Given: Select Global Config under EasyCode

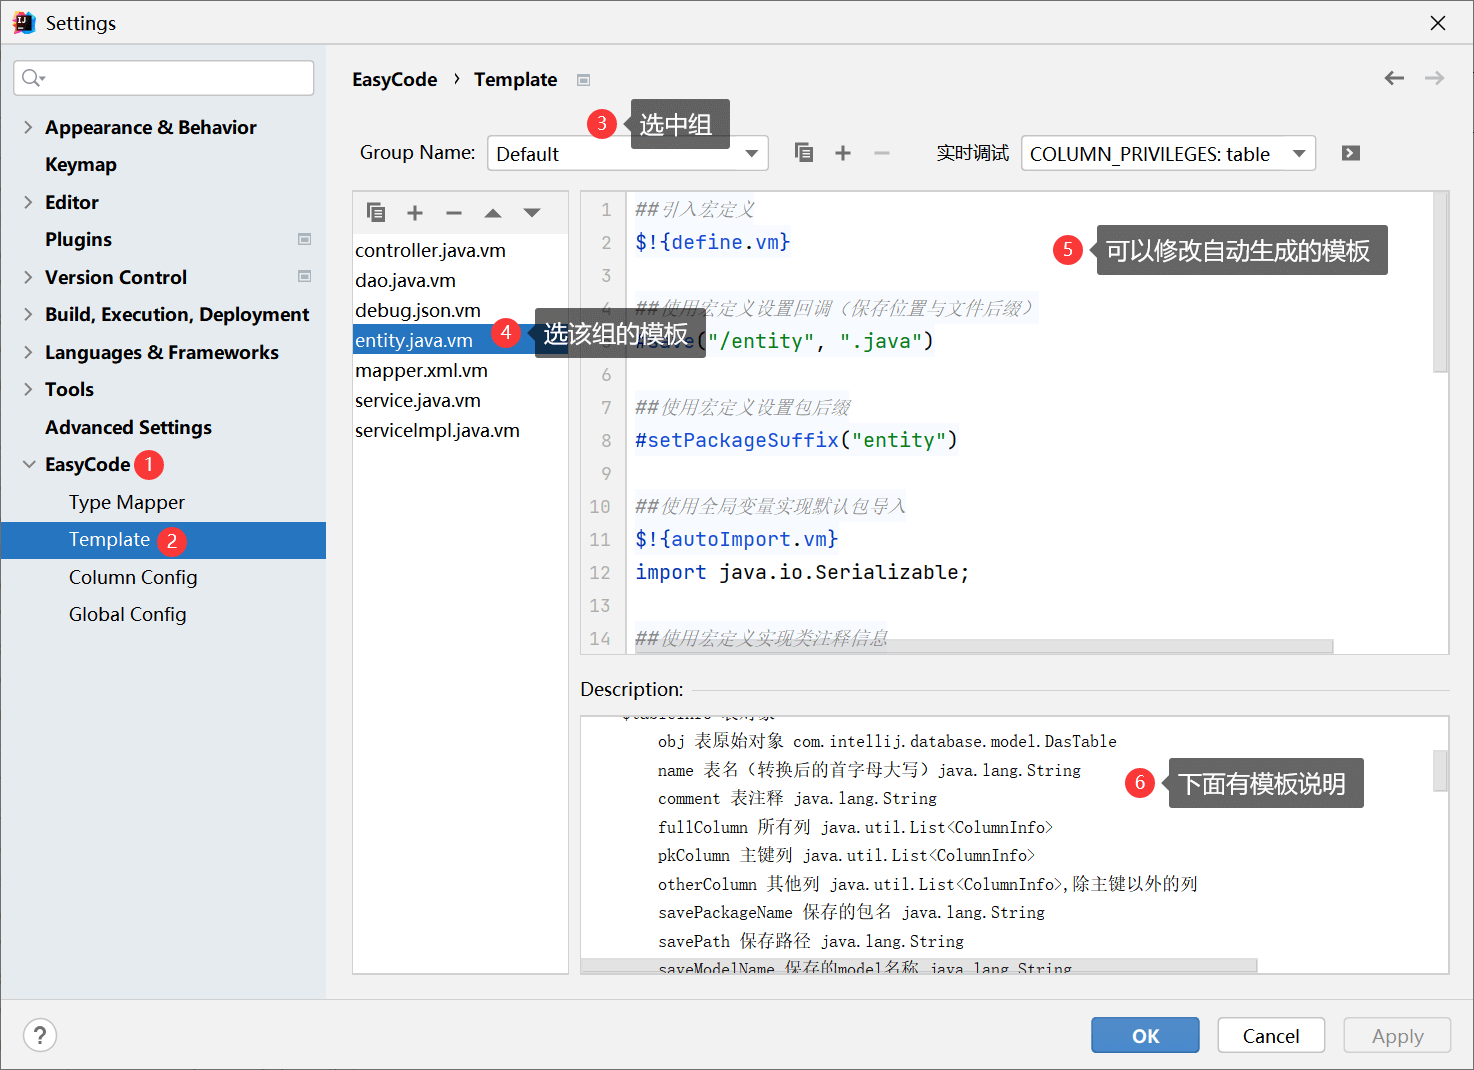Looking at the screenshot, I should coord(127,614).
